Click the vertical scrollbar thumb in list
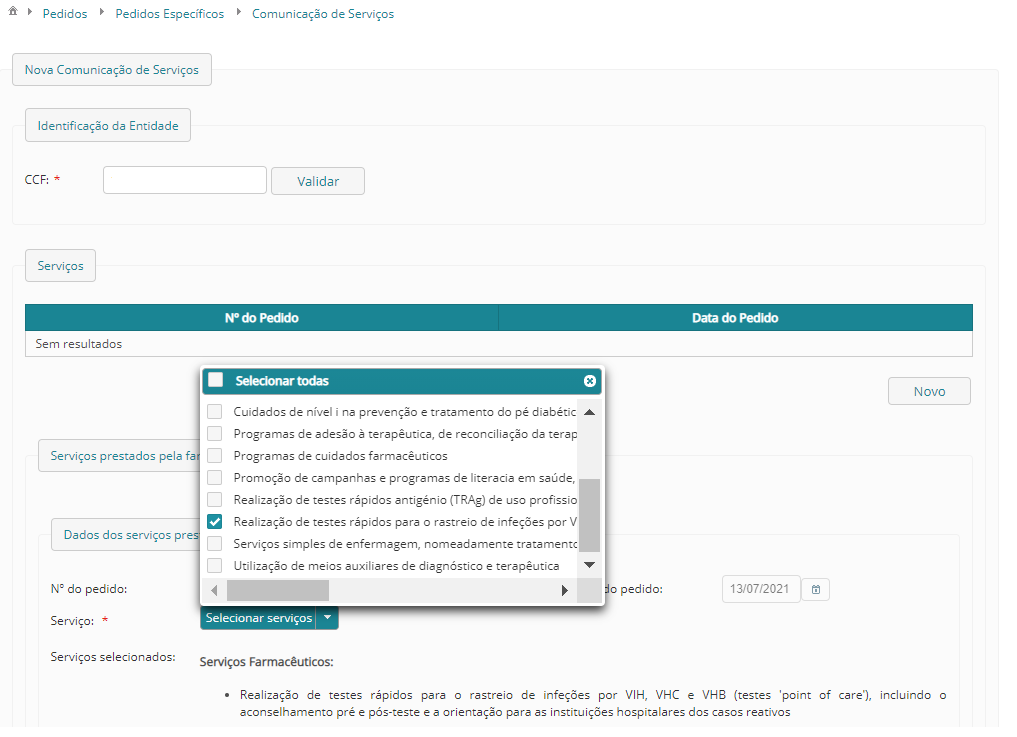1017x737 pixels. [589, 515]
